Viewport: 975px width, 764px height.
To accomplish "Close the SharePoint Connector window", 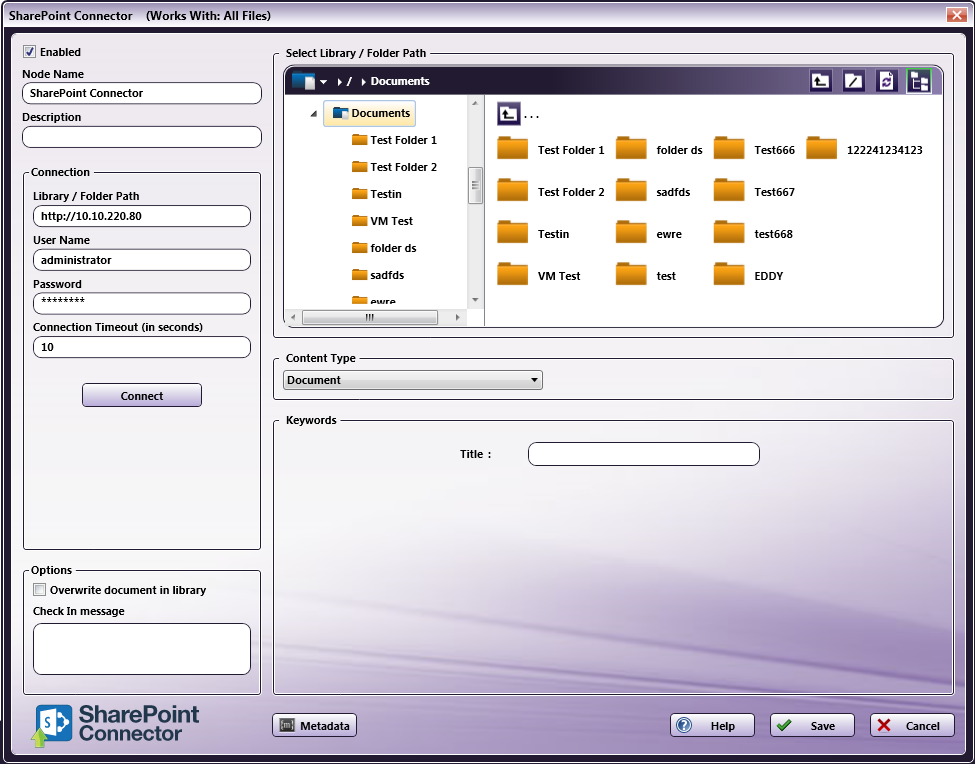I will click(x=956, y=15).
